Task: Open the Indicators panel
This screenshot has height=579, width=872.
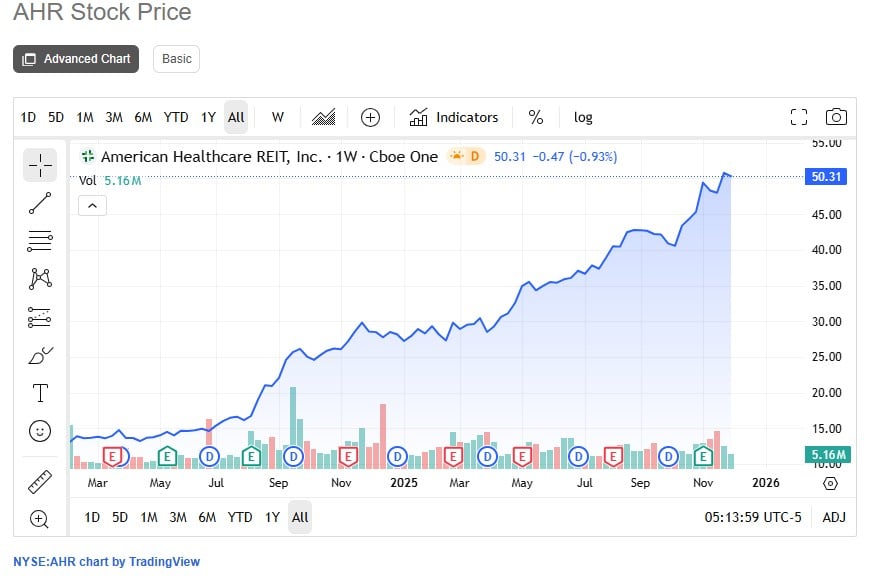Action: tap(454, 117)
